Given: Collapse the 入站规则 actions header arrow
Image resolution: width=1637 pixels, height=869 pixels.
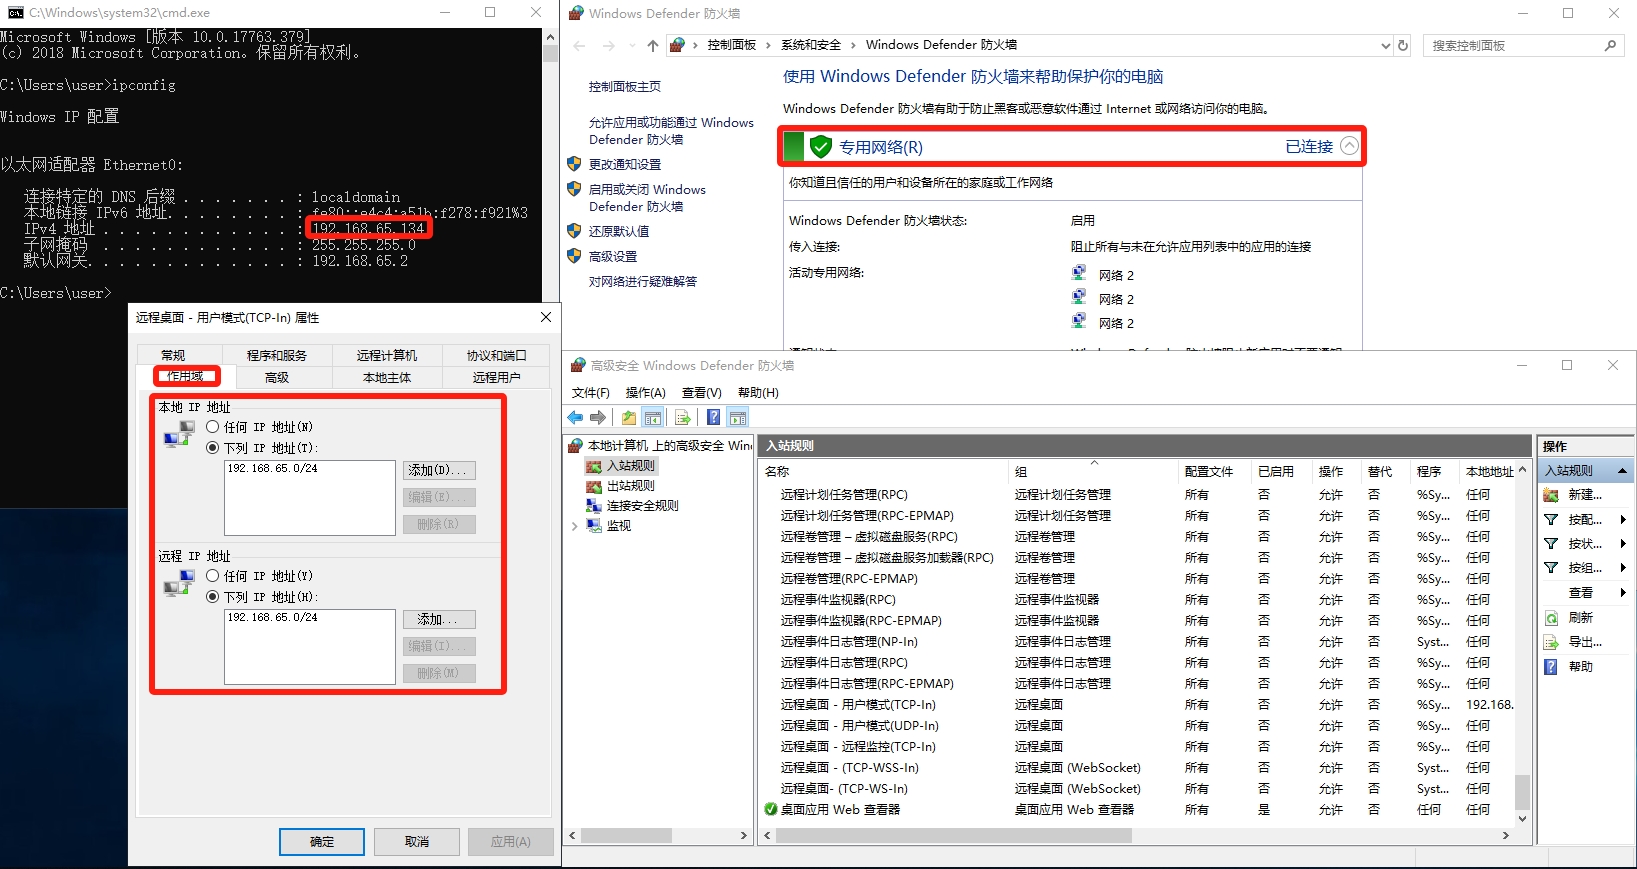Looking at the screenshot, I should (1622, 471).
